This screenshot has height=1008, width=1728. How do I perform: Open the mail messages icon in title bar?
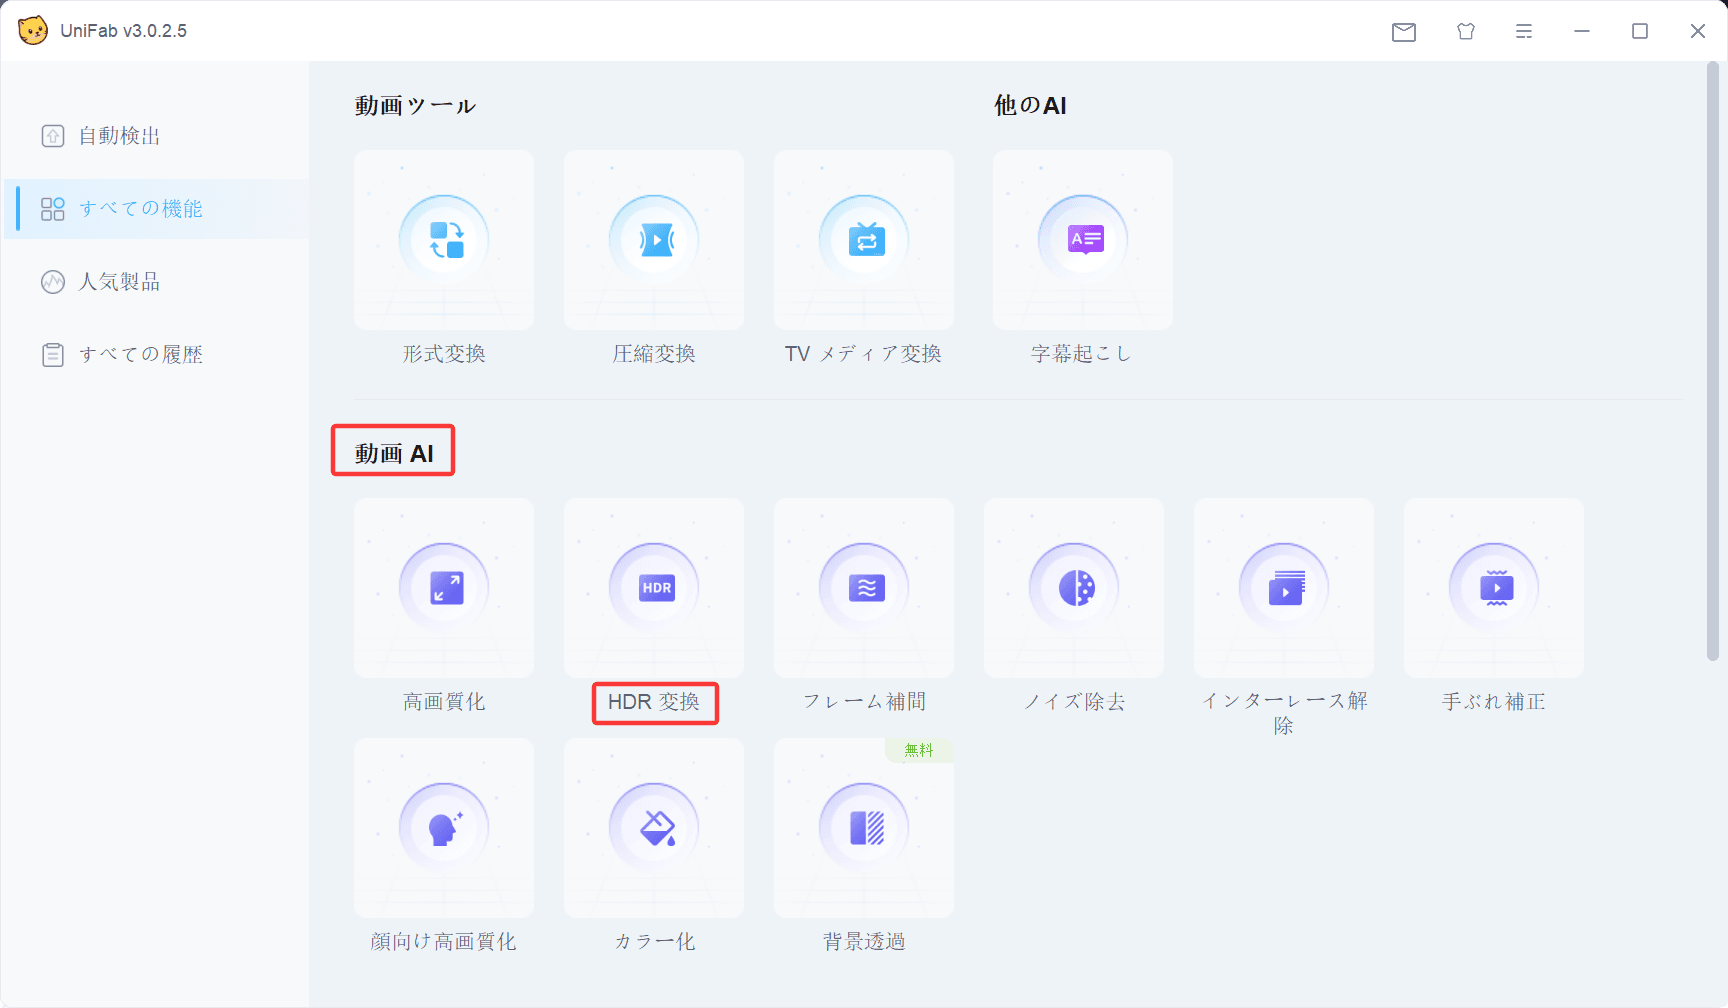click(1404, 32)
